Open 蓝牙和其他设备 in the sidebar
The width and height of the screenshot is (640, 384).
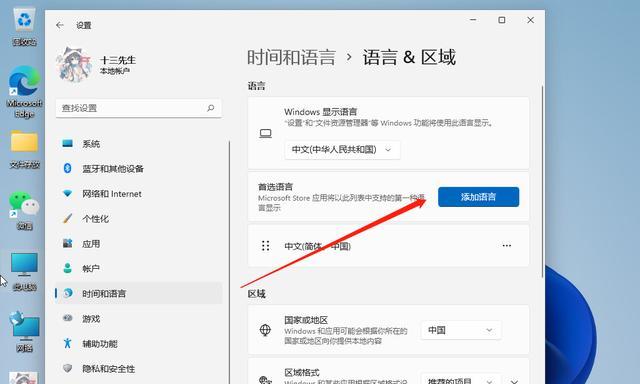click(139, 169)
